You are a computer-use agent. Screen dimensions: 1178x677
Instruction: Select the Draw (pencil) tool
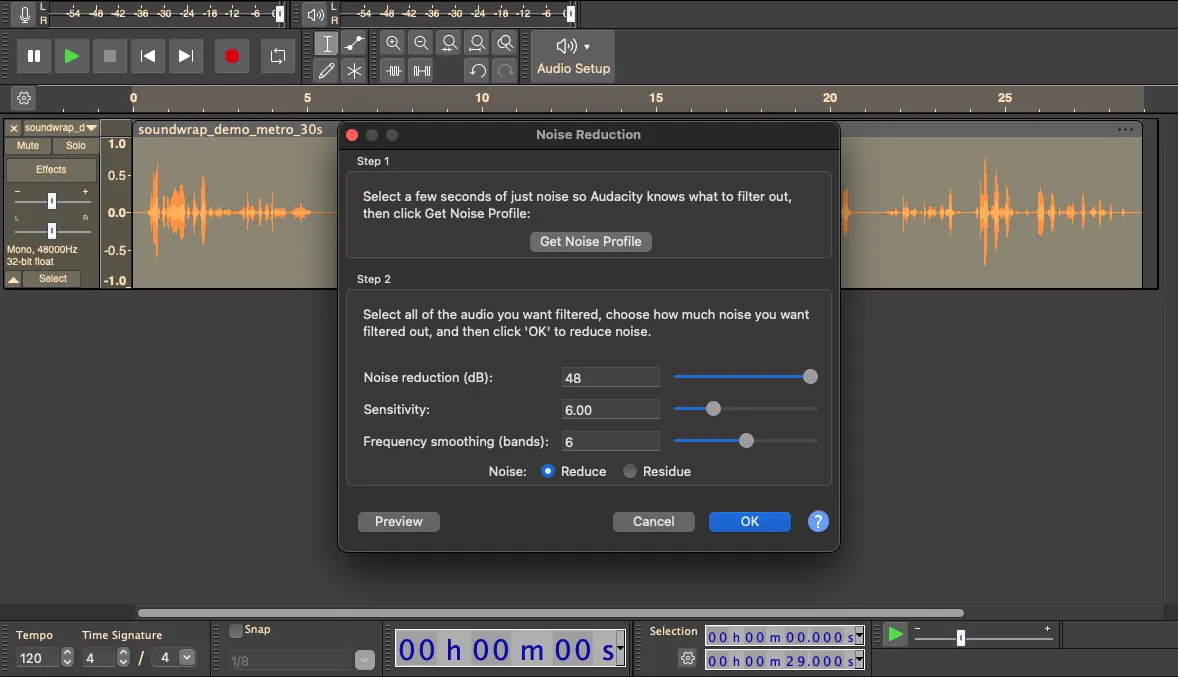[326, 71]
